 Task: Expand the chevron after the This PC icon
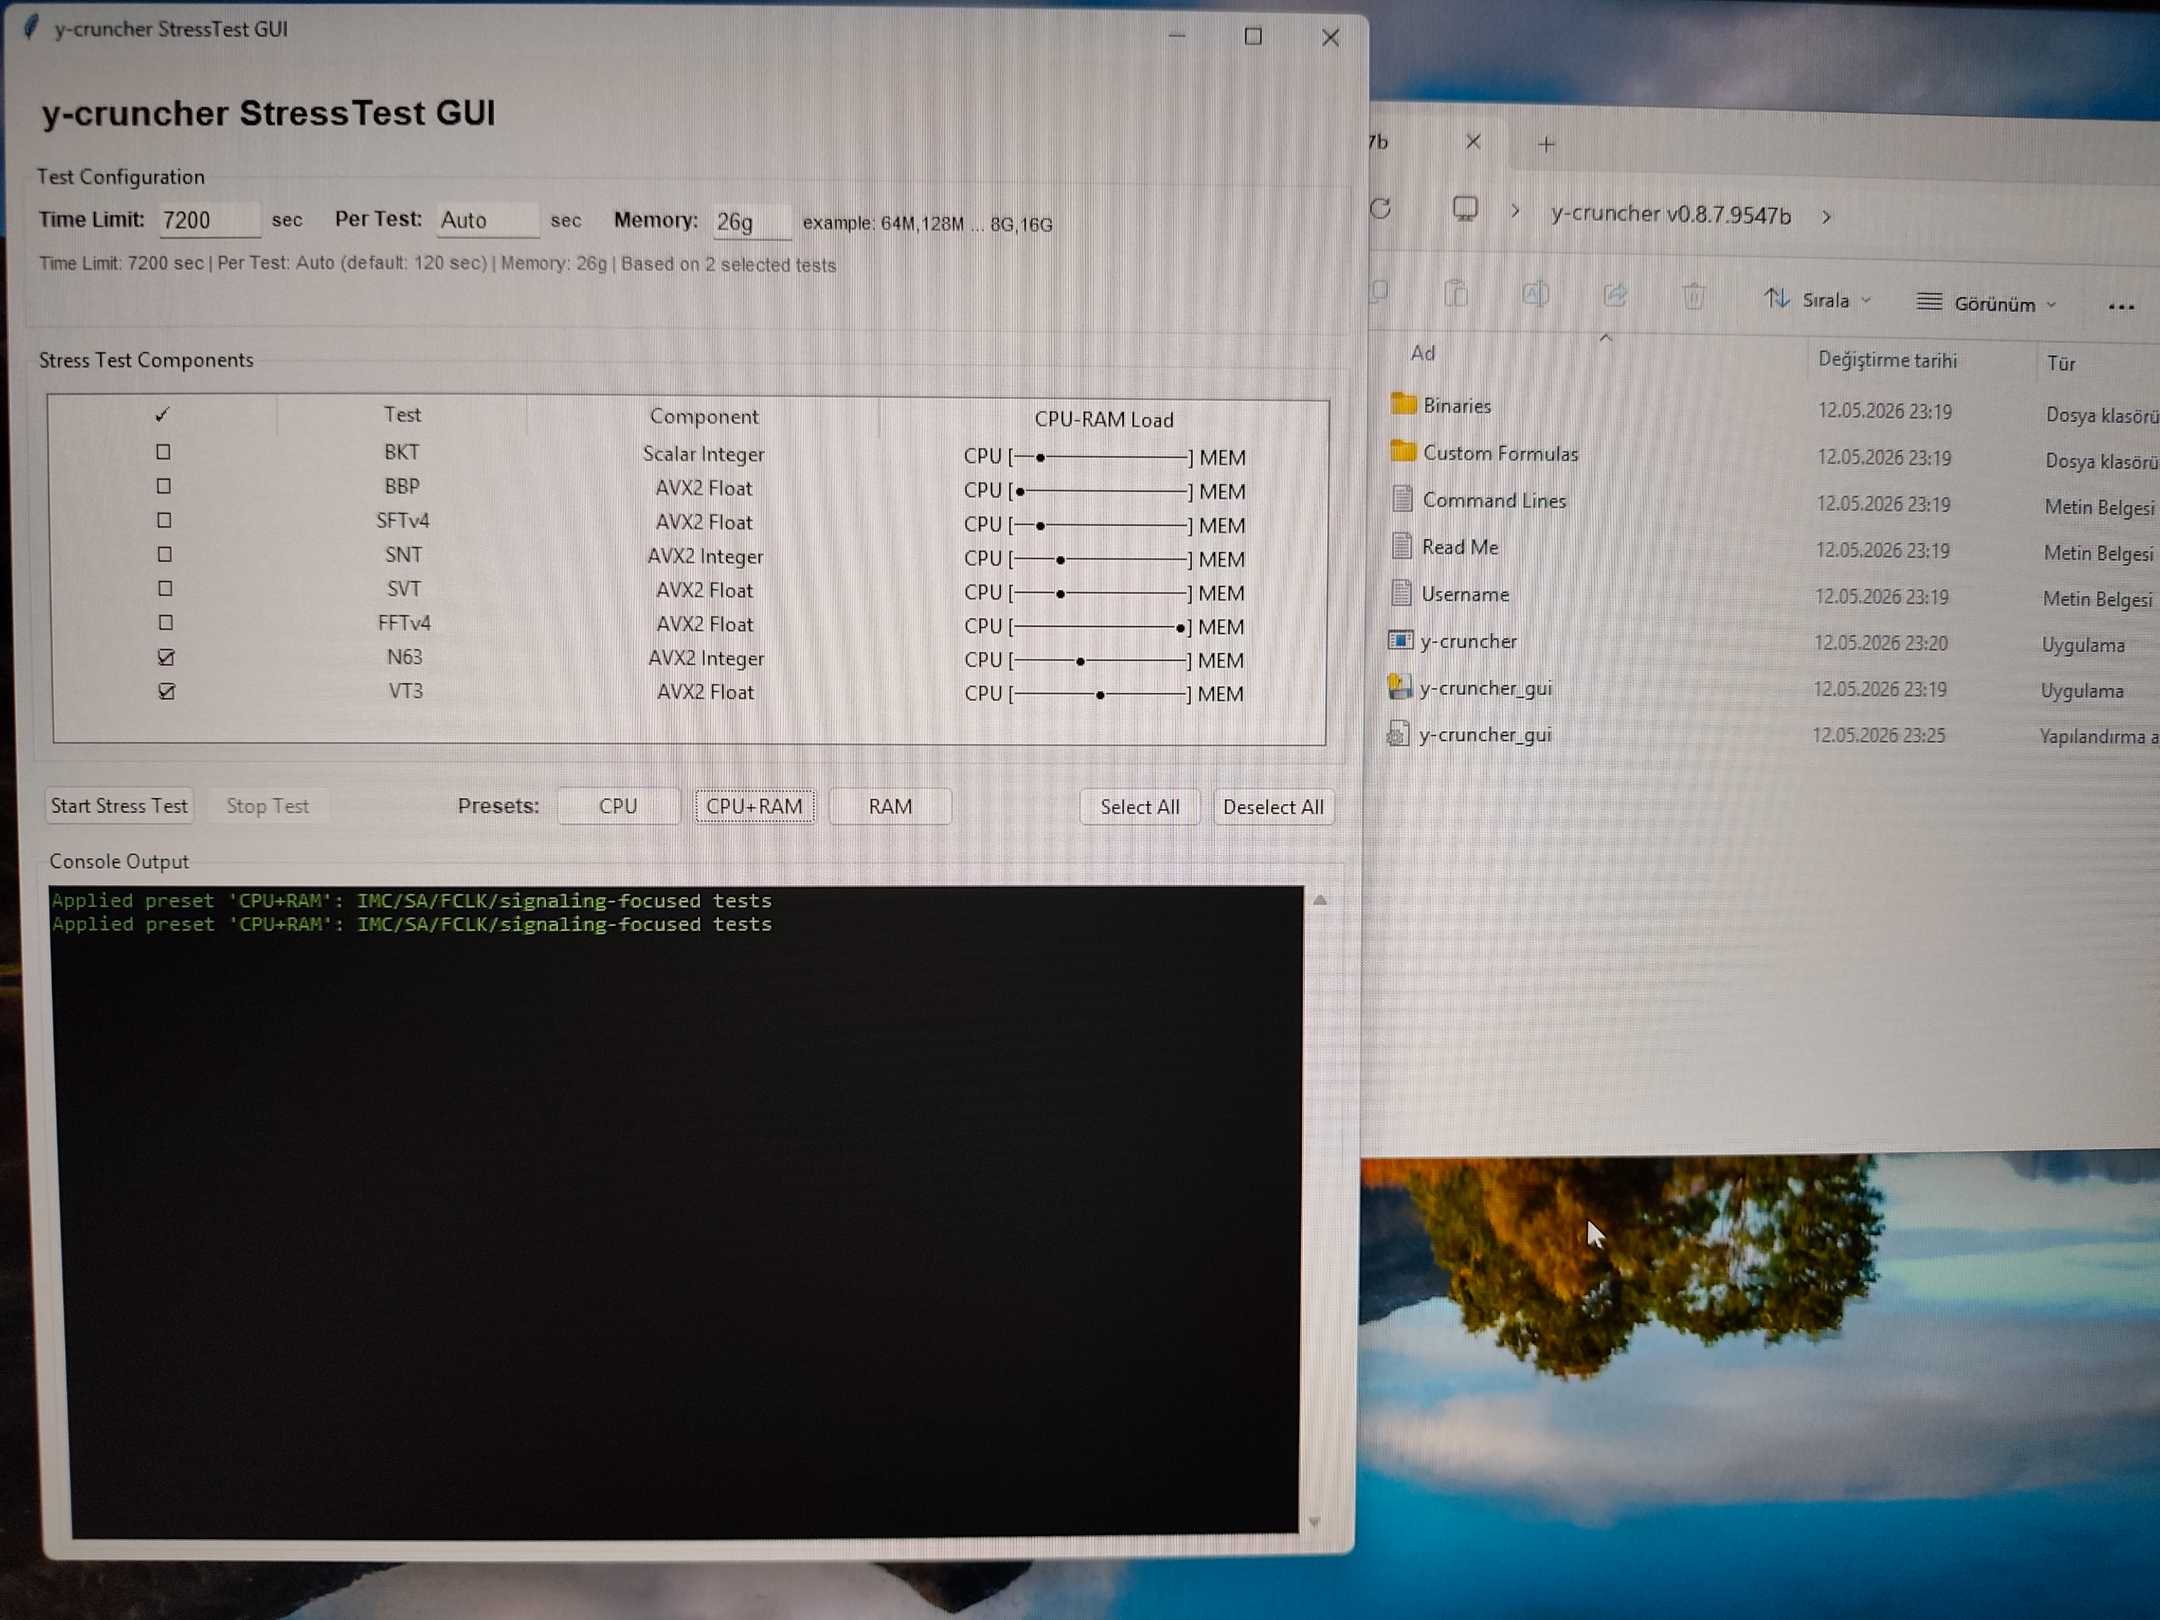coord(1516,211)
